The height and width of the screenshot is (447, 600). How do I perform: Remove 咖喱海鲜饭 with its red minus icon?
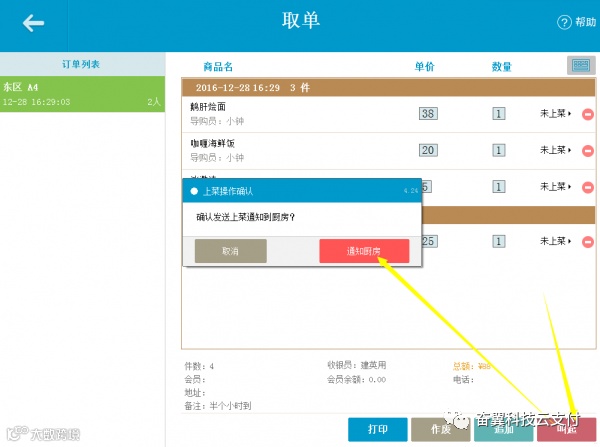[x=588, y=151]
